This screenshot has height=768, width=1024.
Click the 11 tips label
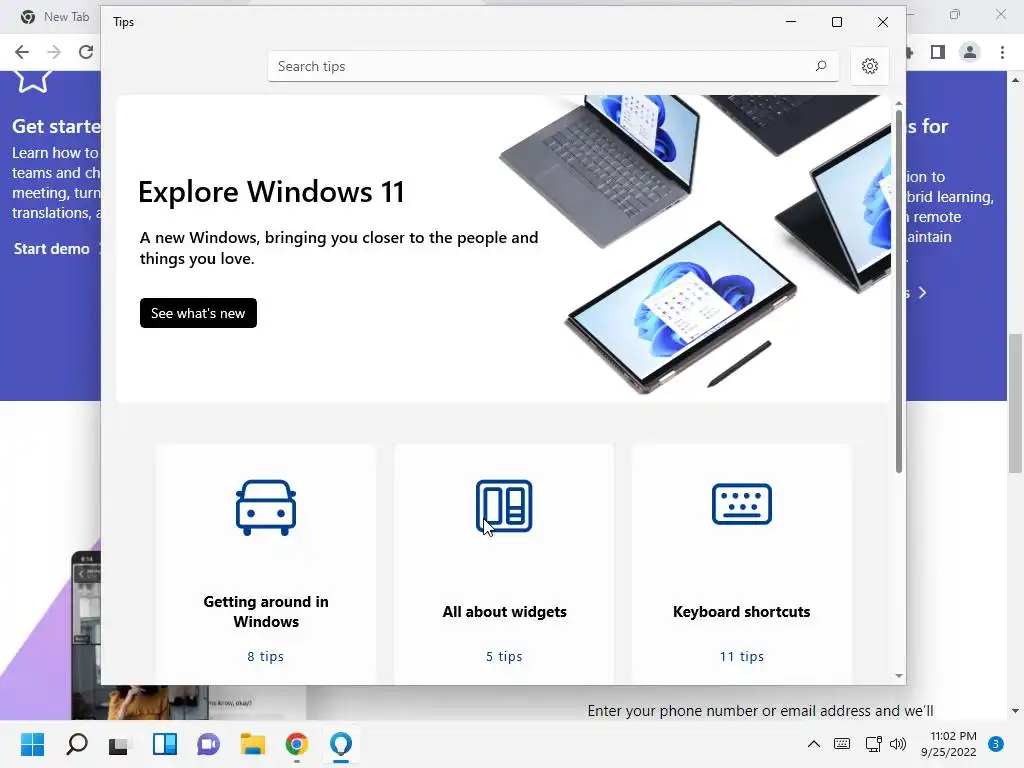[x=741, y=656]
